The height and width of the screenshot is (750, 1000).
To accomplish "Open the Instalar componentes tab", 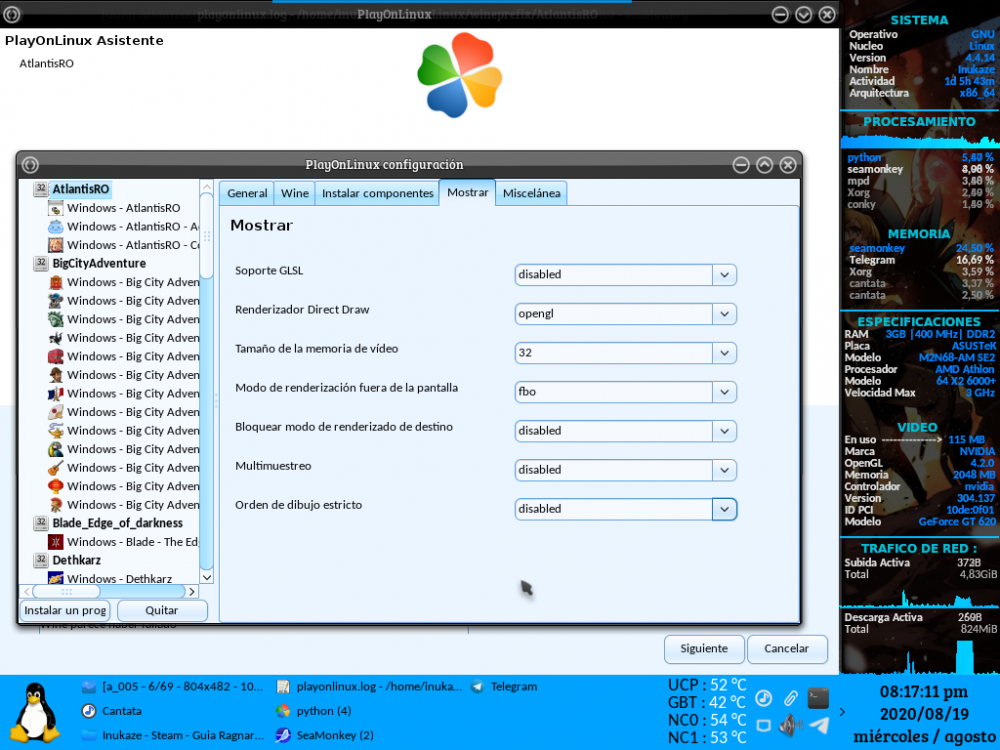I will [376, 194].
